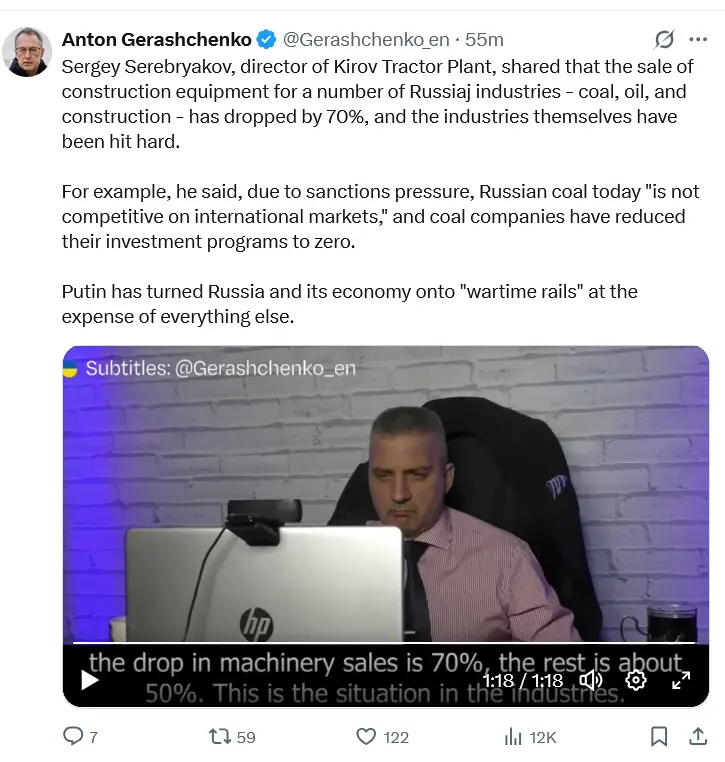Viewport: 725px width, 762px height.
Task: Click the blue verified badge
Action: point(266,39)
